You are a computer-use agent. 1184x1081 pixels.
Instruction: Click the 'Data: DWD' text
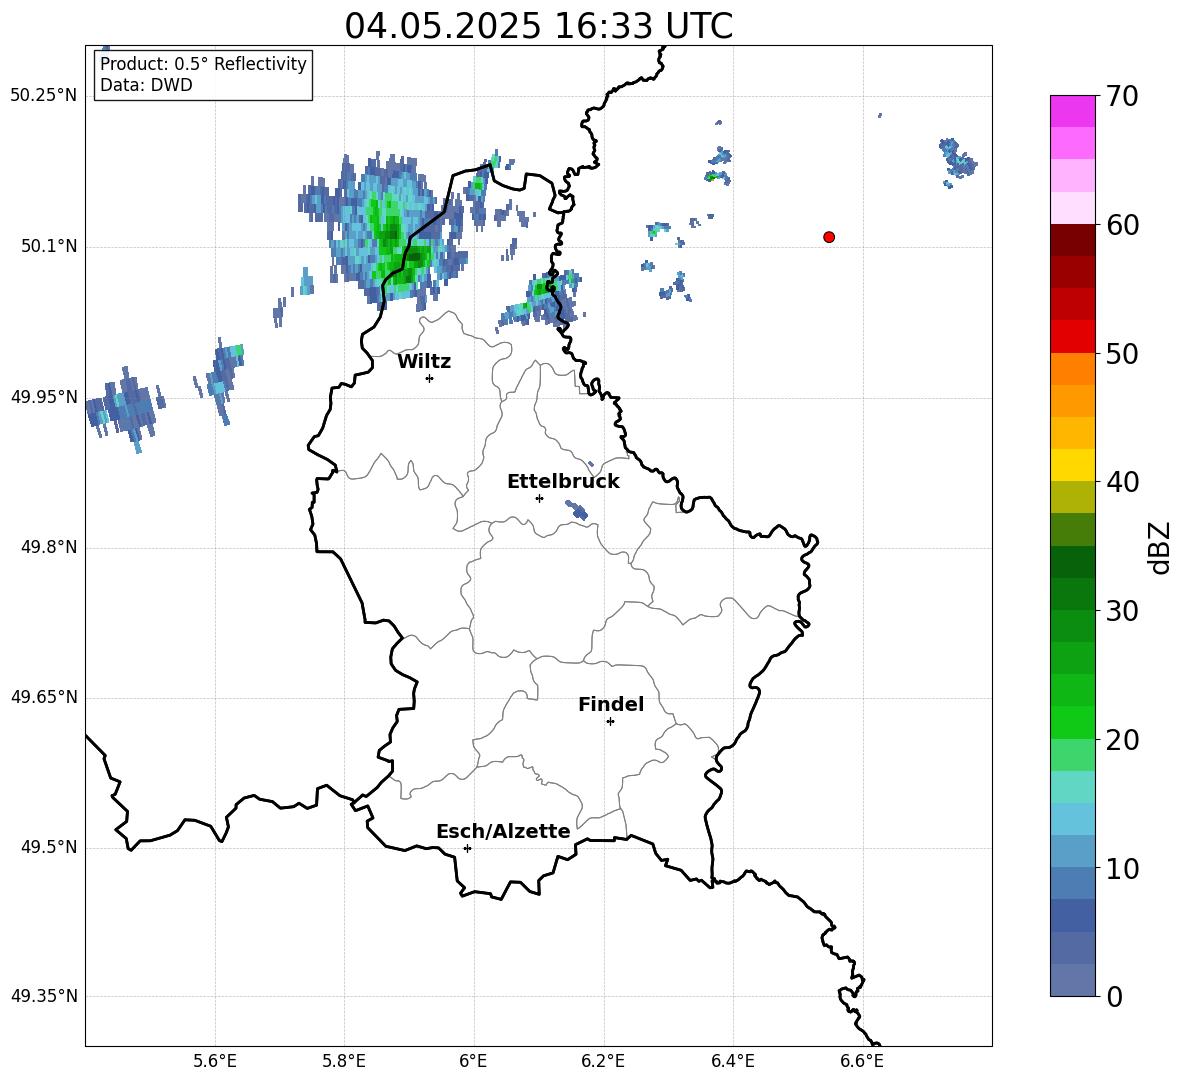tap(146, 85)
